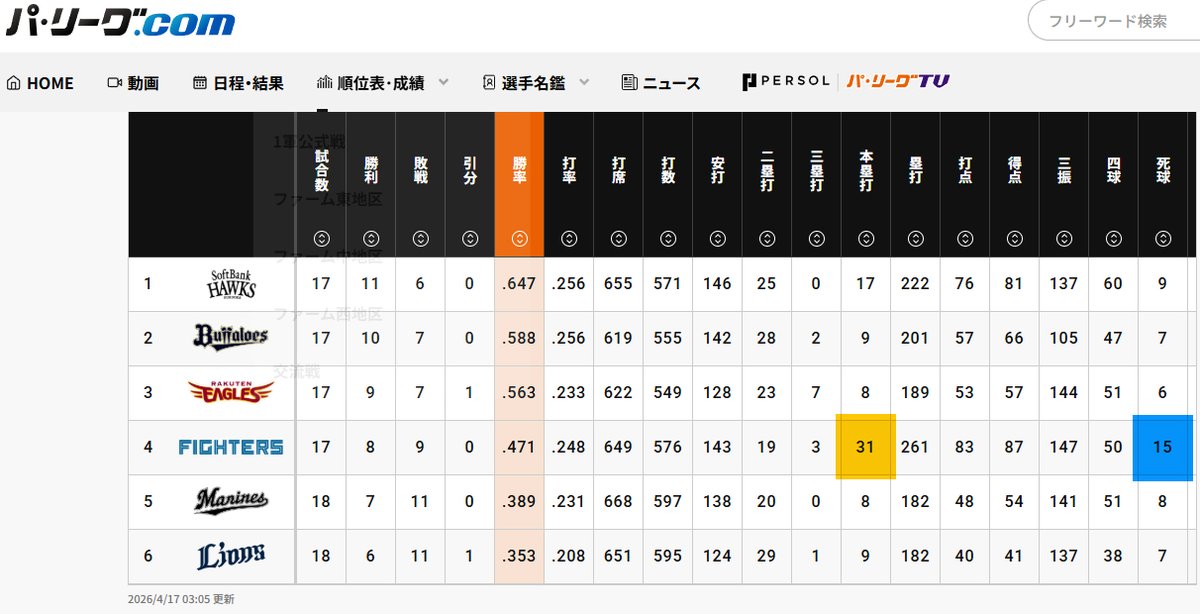This screenshot has width=1200, height=614.
Task: Sort by 打点 using its sort icon
Action: (965, 239)
